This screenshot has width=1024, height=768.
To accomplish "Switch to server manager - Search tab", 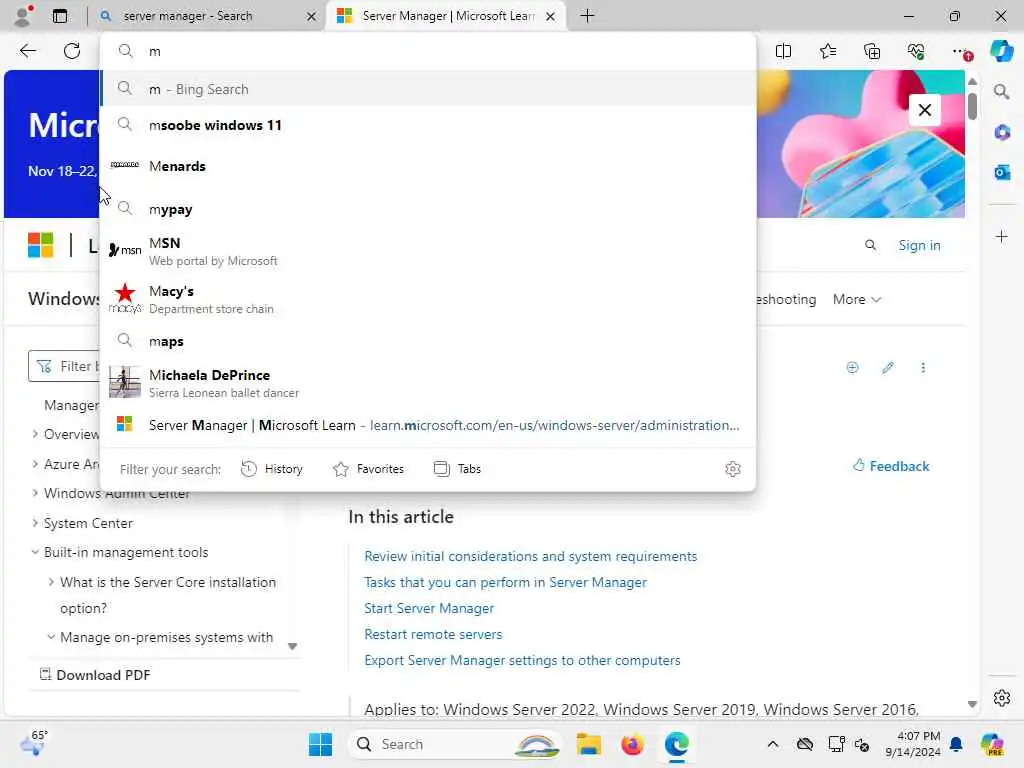I will [x=206, y=16].
